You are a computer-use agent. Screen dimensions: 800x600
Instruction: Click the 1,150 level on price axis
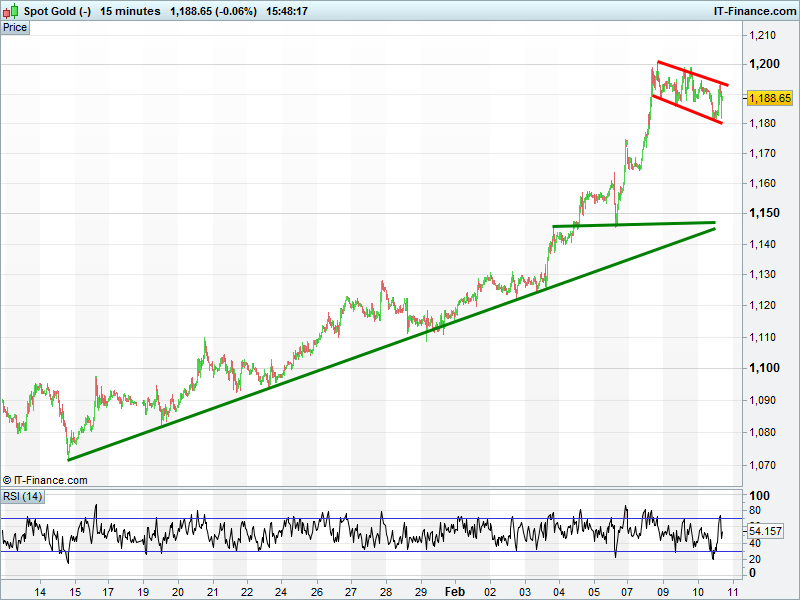(x=763, y=213)
